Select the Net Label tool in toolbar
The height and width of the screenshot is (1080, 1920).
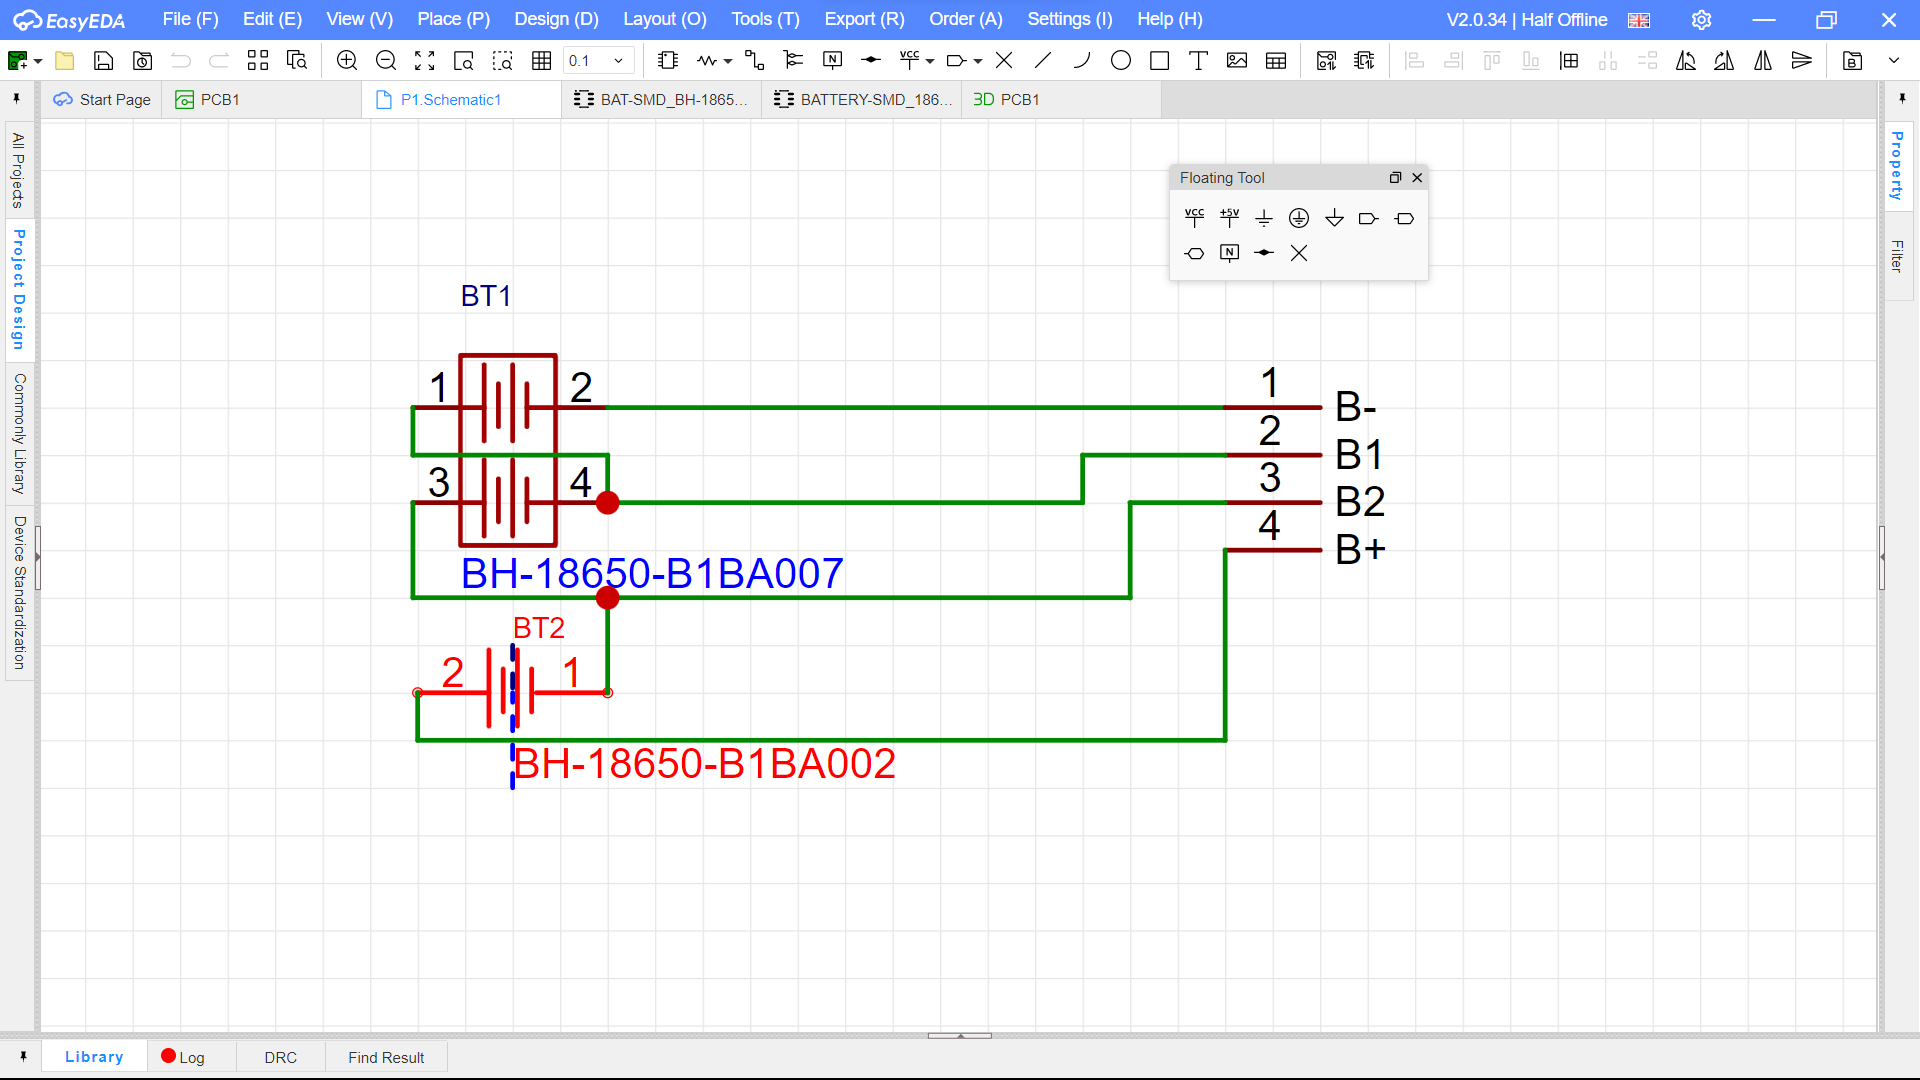[832, 61]
